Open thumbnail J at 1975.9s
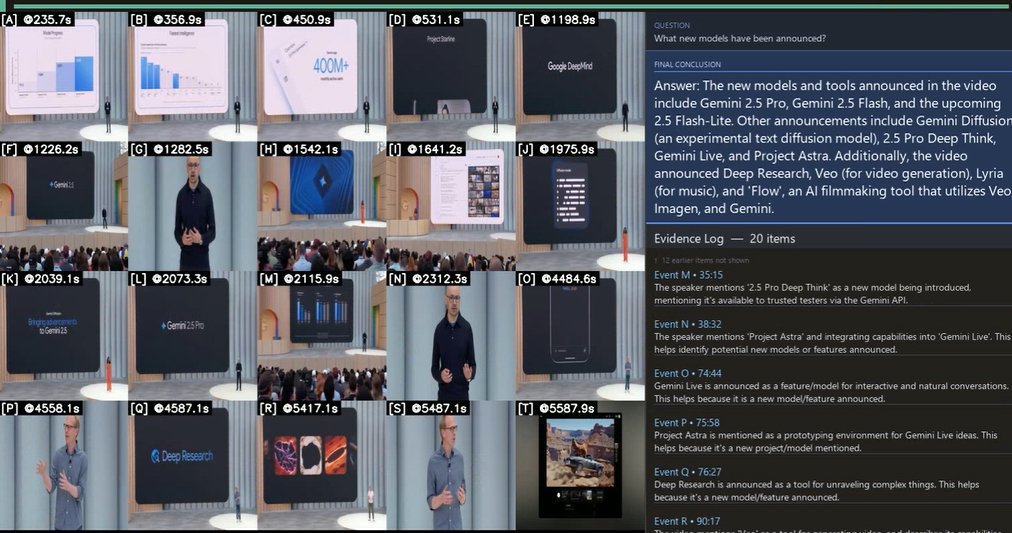 point(580,206)
